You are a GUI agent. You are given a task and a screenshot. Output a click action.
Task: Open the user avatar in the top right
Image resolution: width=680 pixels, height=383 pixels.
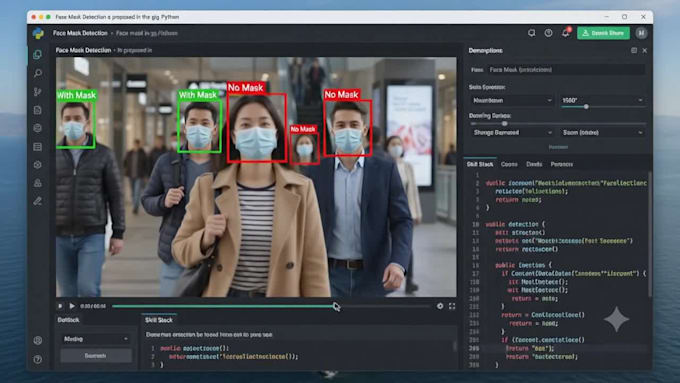(x=641, y=33)
